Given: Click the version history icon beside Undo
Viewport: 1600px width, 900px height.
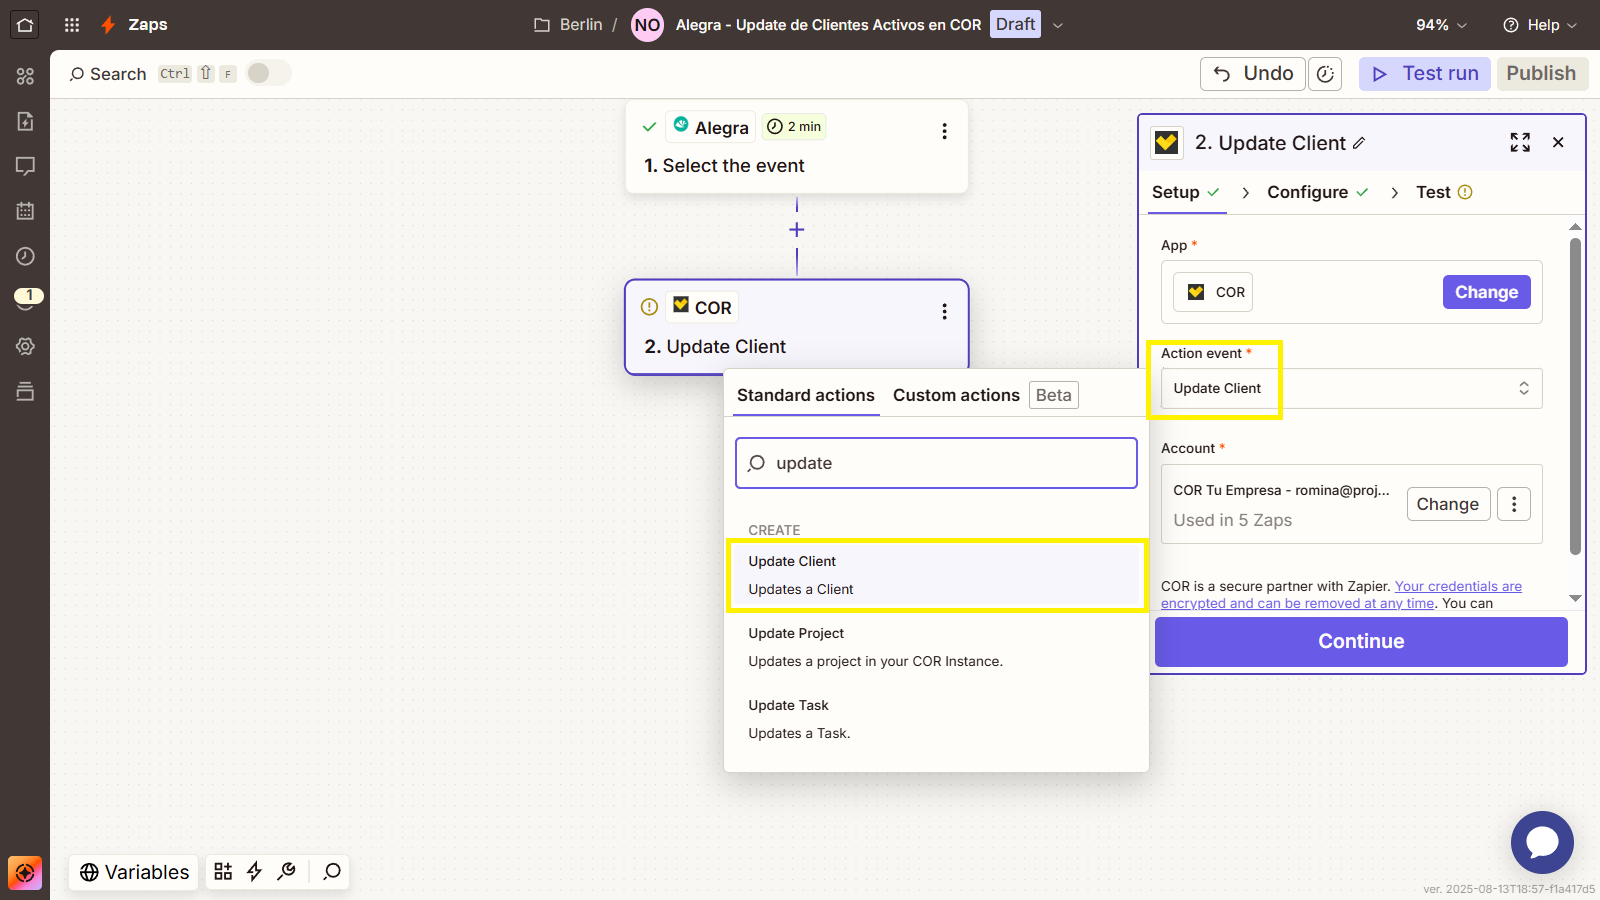Looking at the screenshot, I should tap(1325, 74).
